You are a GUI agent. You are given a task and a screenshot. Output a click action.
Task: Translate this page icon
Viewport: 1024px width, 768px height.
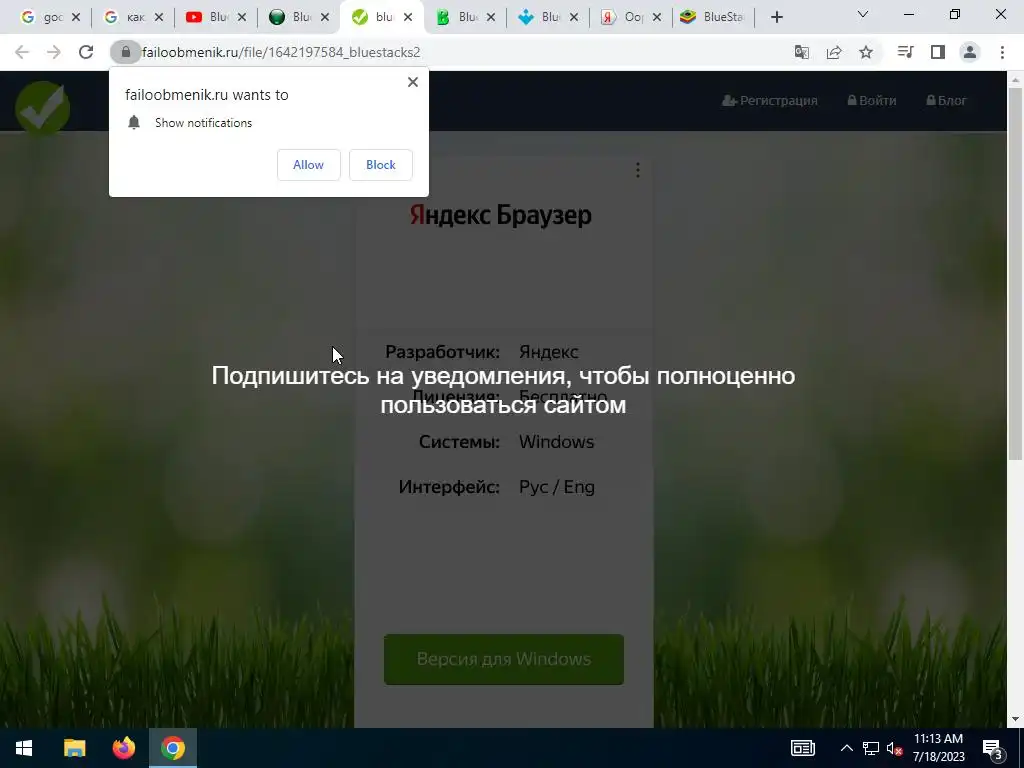(801, 52)
